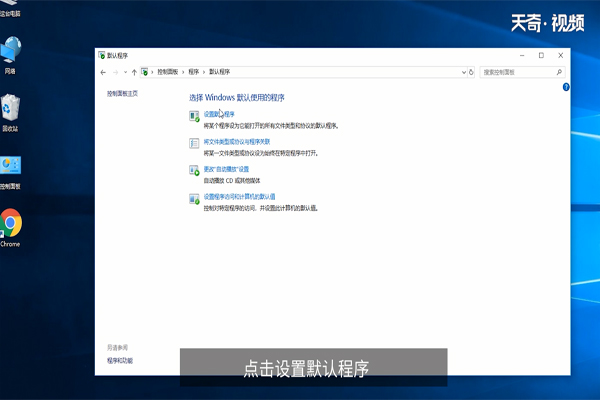
Task: Open 将文件类型或协议与程序关联 link
Action: click(x=237, y=142)
